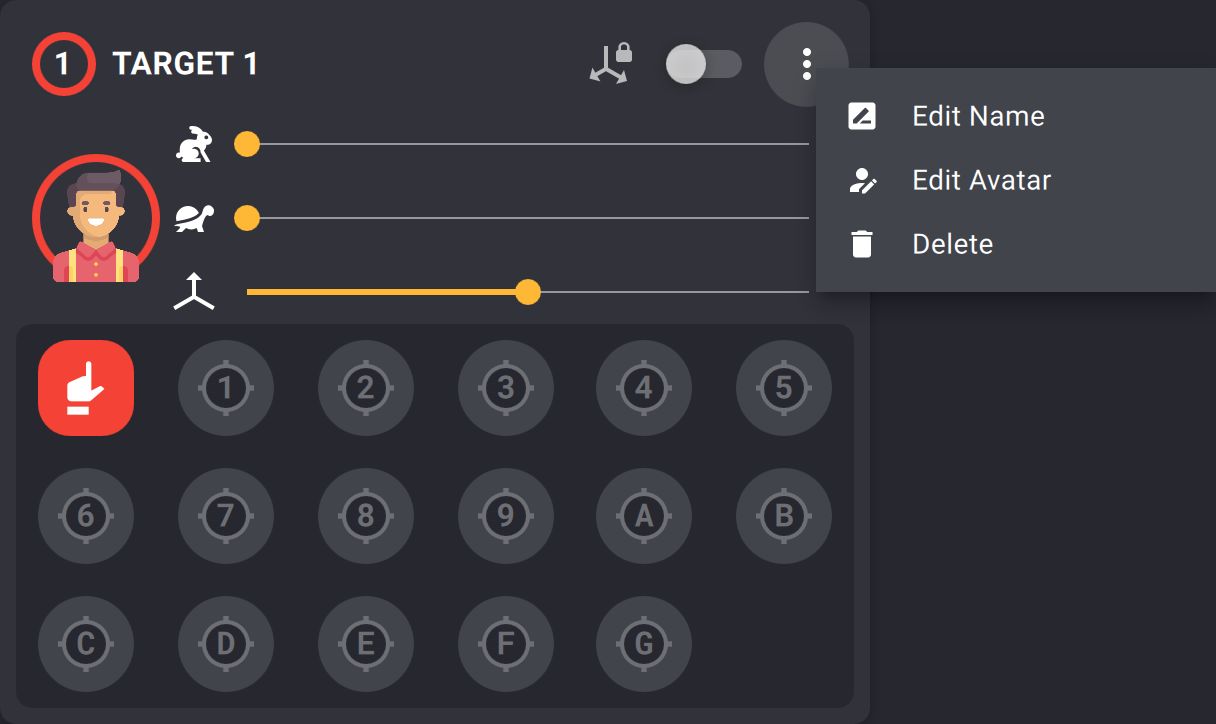Click the red manual pointing-hand button

click(86, 388)
